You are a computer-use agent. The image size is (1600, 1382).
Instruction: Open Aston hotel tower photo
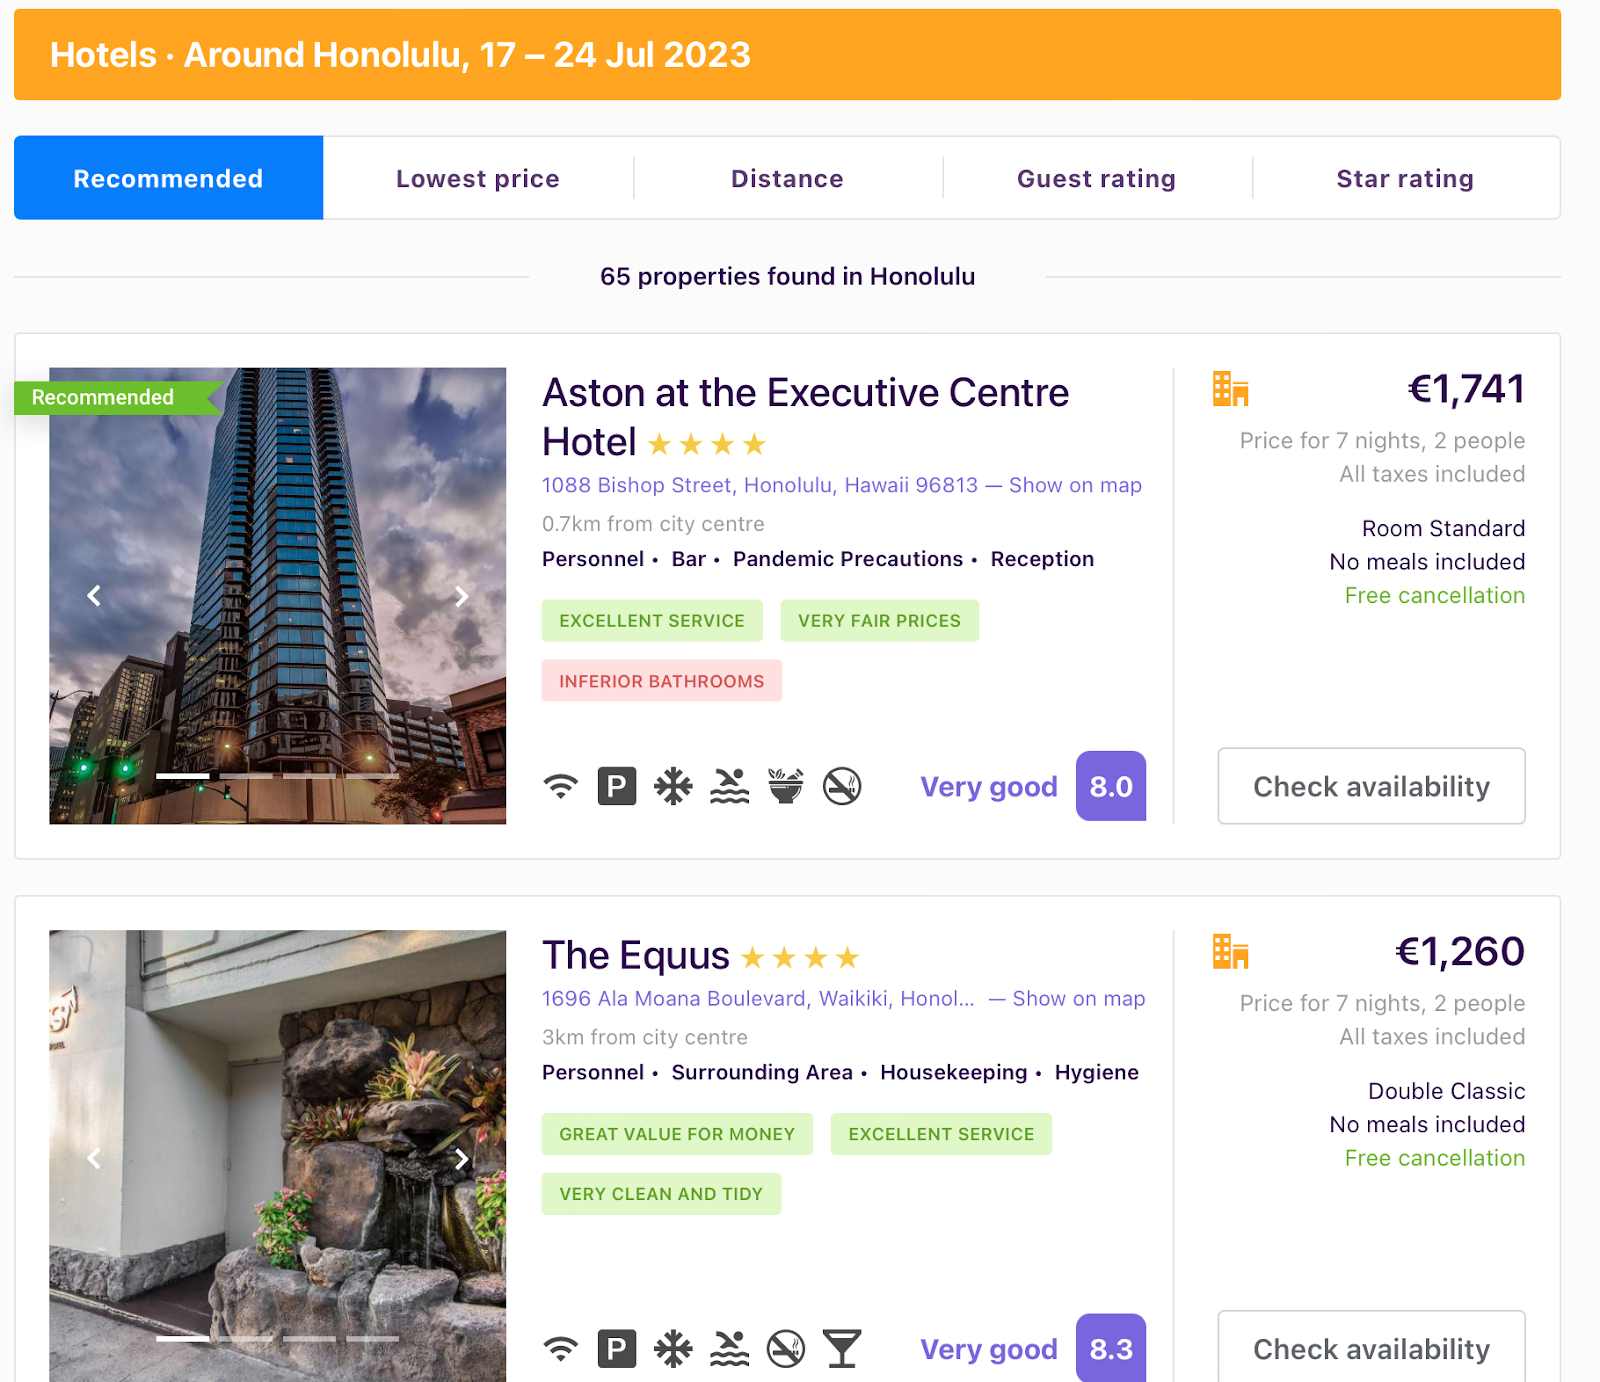pyautogui.click(x=278, y=596)
